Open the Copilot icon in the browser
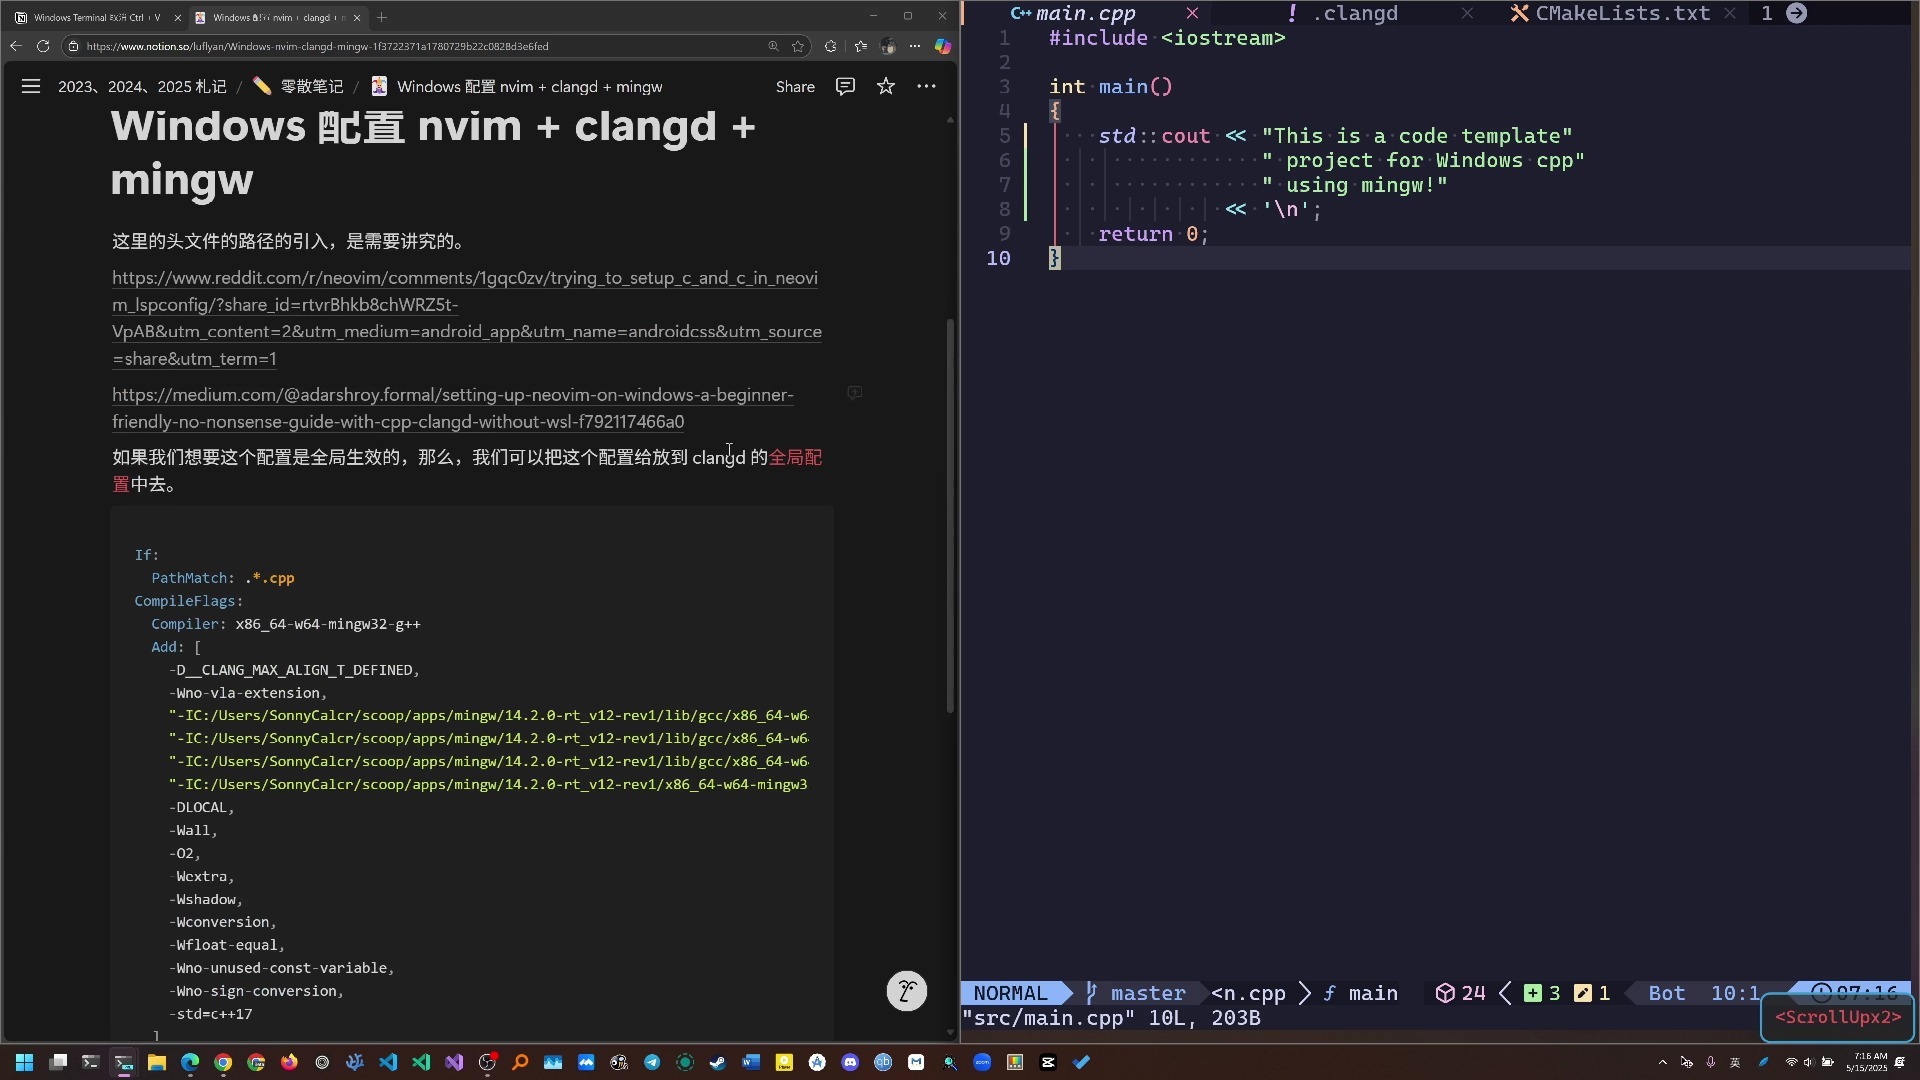The image size is (1920, 1080). tap(942, 46)
